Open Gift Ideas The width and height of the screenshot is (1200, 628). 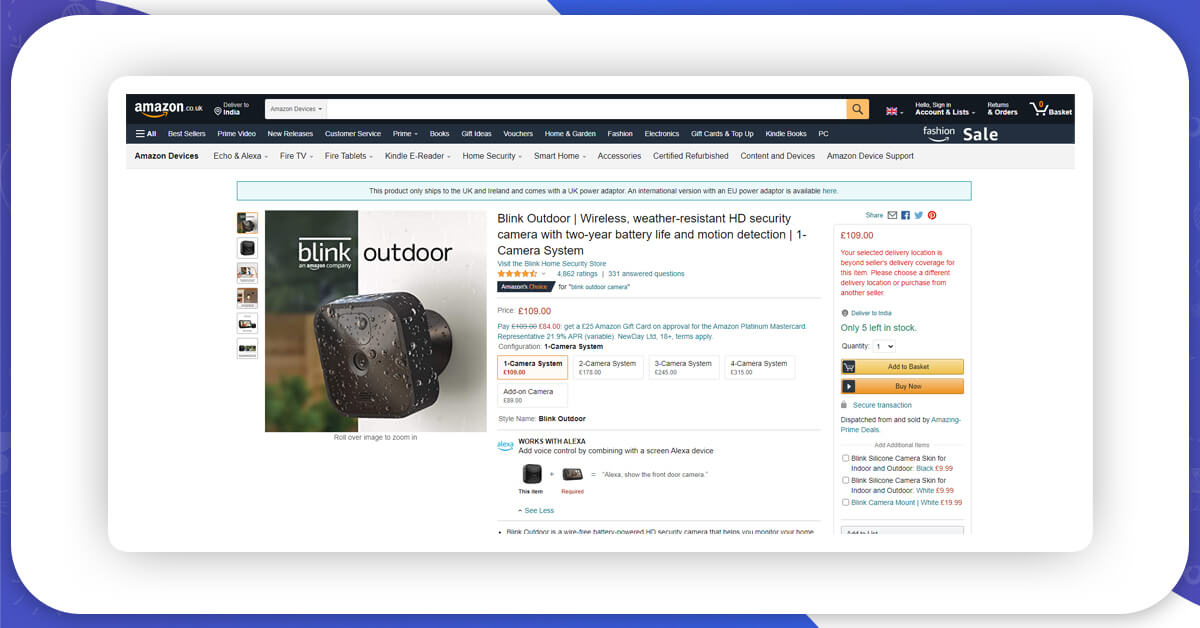click(x=476, y=133)
